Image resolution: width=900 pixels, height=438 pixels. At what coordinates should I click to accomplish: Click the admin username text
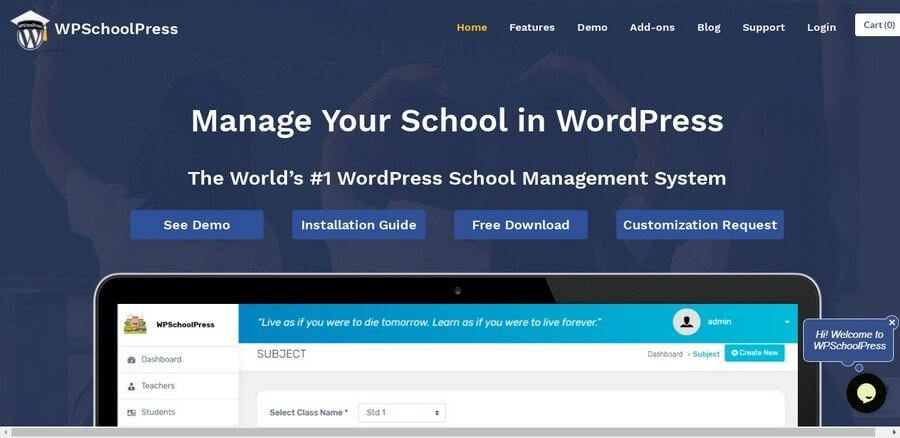click(x=719, y=322)
